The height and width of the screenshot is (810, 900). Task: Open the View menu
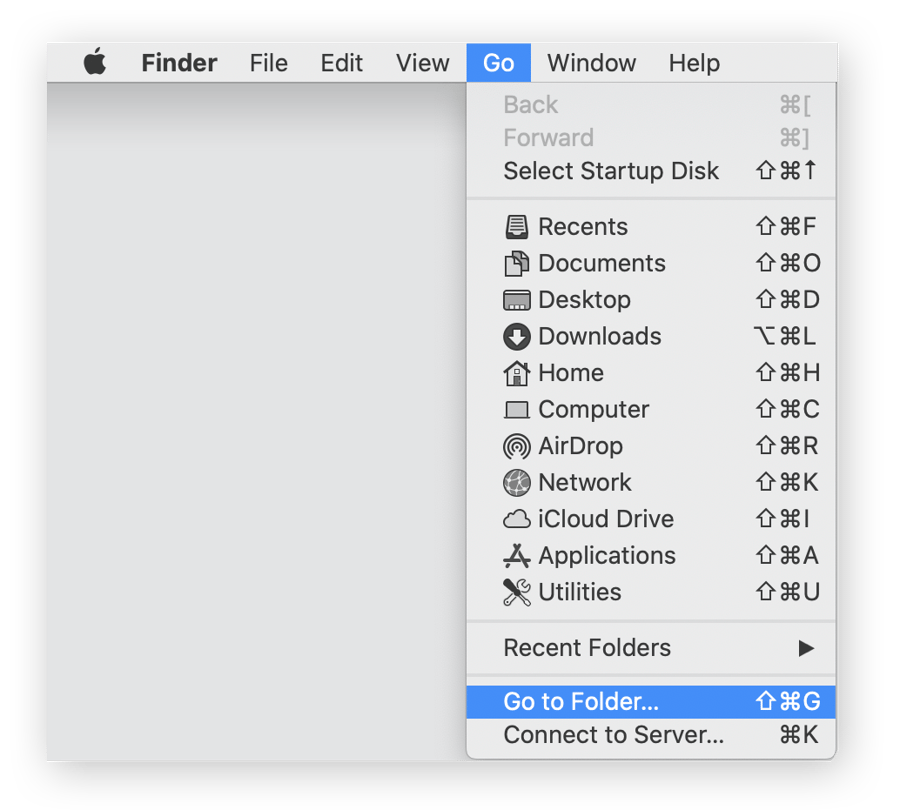point(422,63)
